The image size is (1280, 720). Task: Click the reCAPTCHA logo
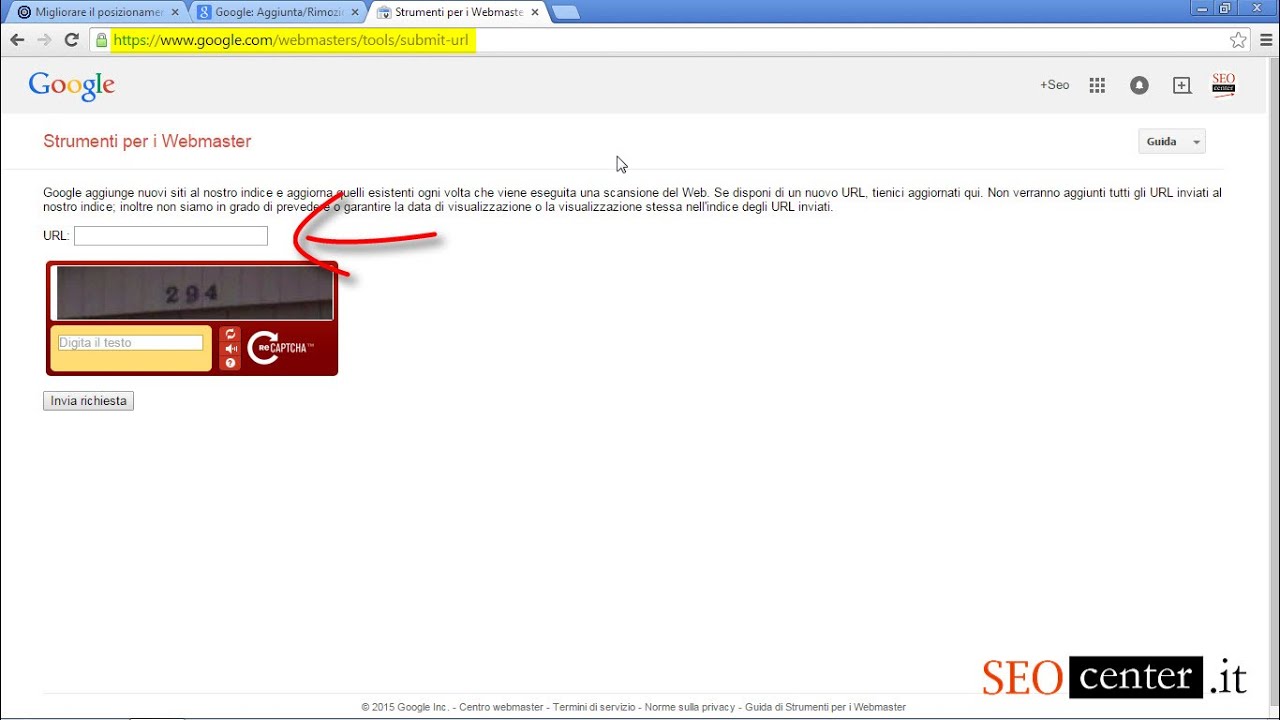coord(281,347)
